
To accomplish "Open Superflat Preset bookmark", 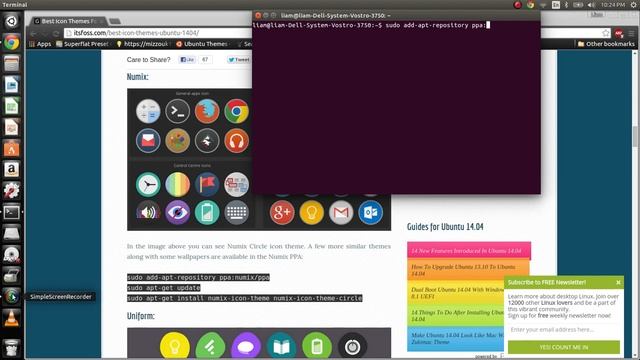I will (82, 44).
